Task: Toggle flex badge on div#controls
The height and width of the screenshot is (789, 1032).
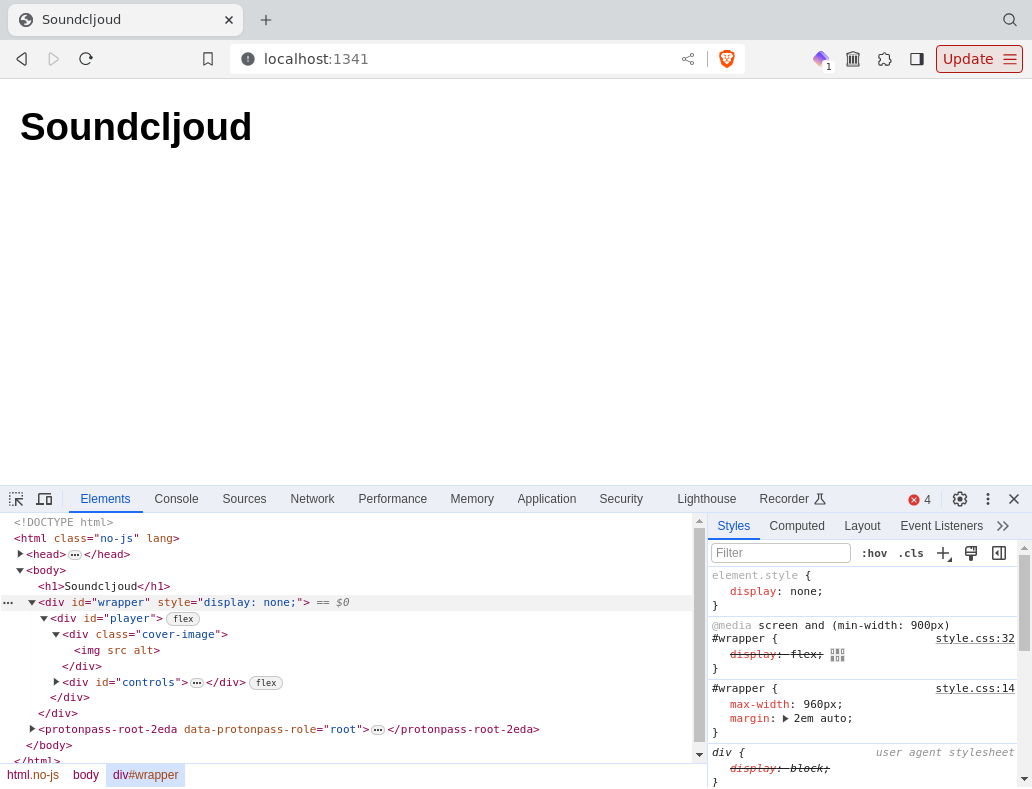Action: pos(266,682)
